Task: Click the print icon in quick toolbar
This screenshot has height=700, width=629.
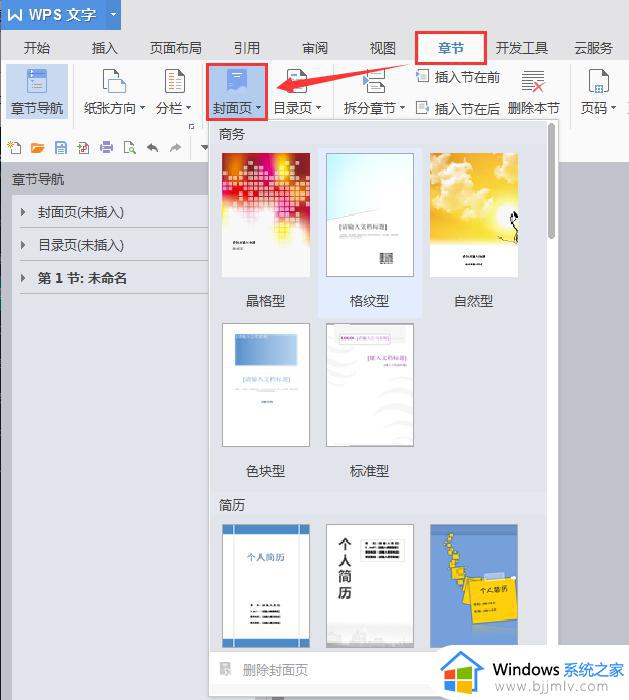Action: point(106,147)
